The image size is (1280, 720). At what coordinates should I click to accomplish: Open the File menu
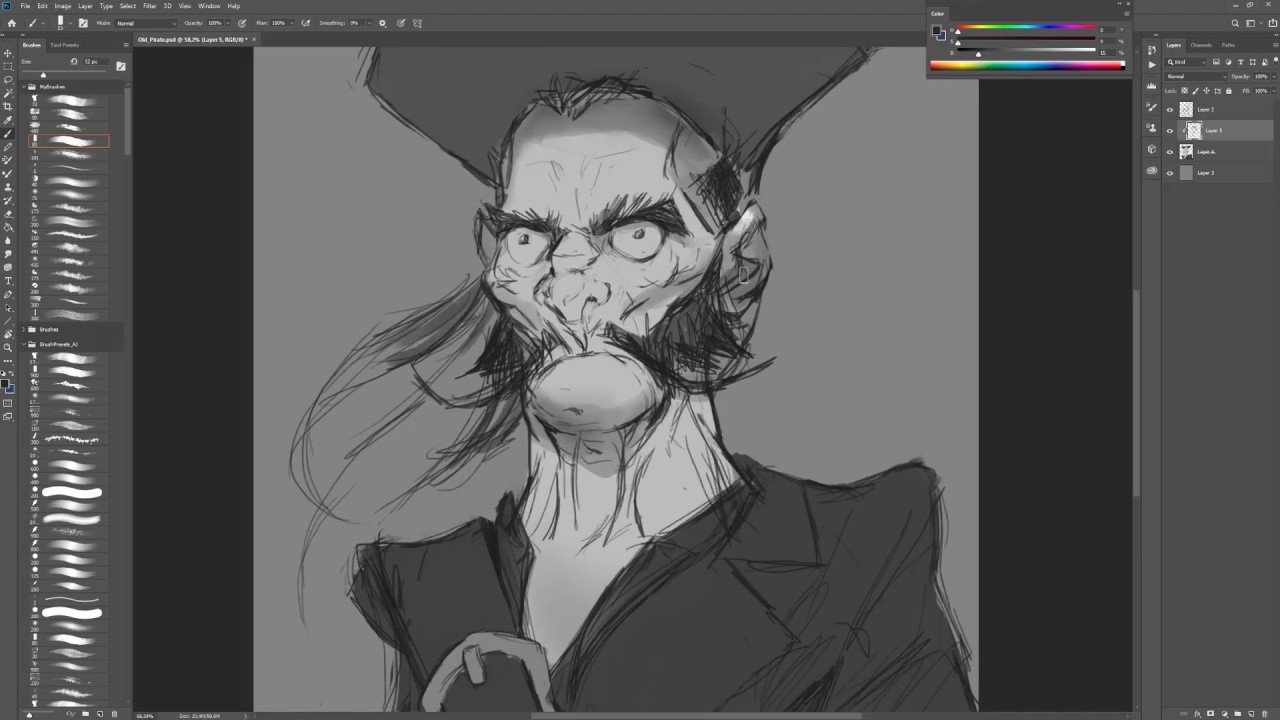pyautogui.click(x=25, y=6)
